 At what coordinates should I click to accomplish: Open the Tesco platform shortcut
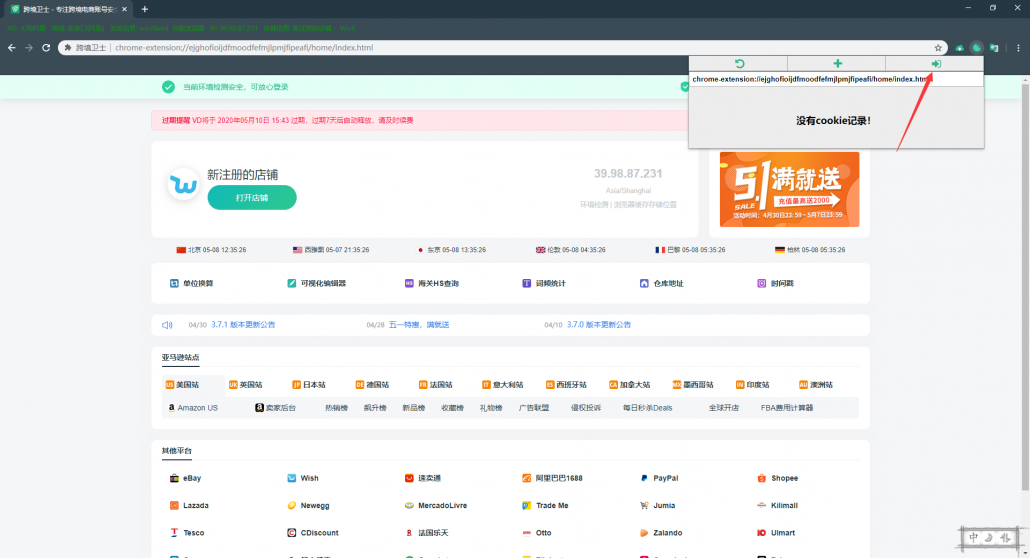[187, 533]
